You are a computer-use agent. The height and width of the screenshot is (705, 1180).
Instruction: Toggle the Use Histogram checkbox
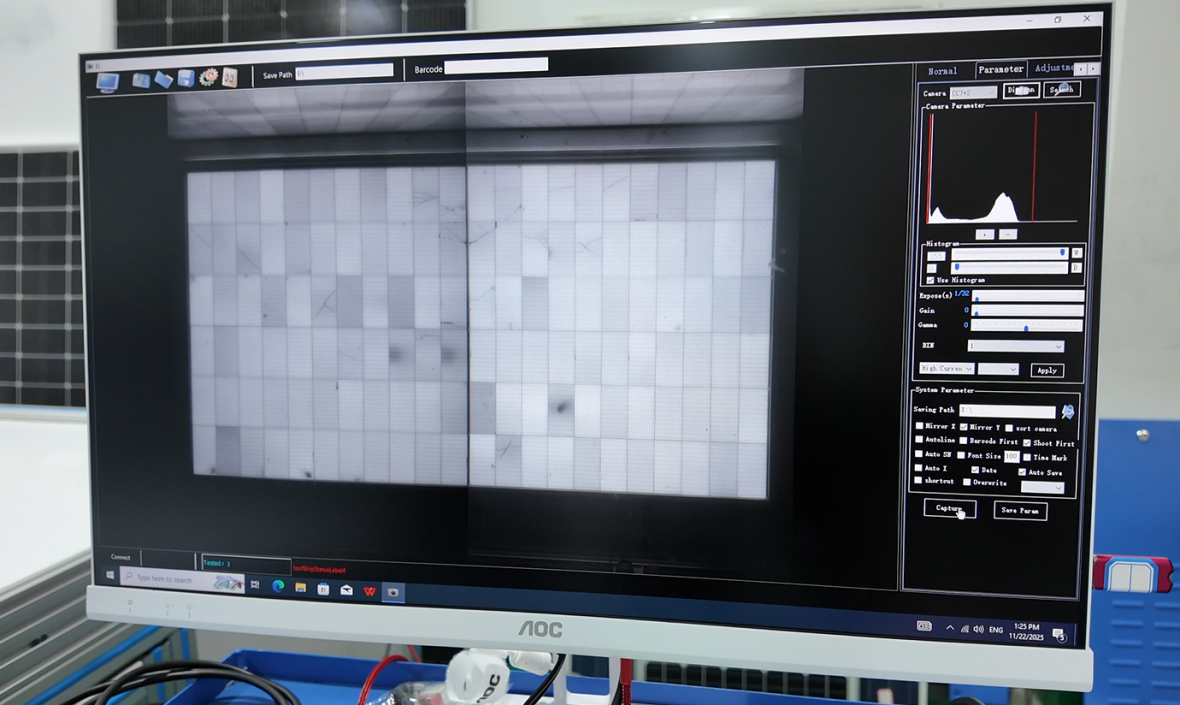(931, 281)
